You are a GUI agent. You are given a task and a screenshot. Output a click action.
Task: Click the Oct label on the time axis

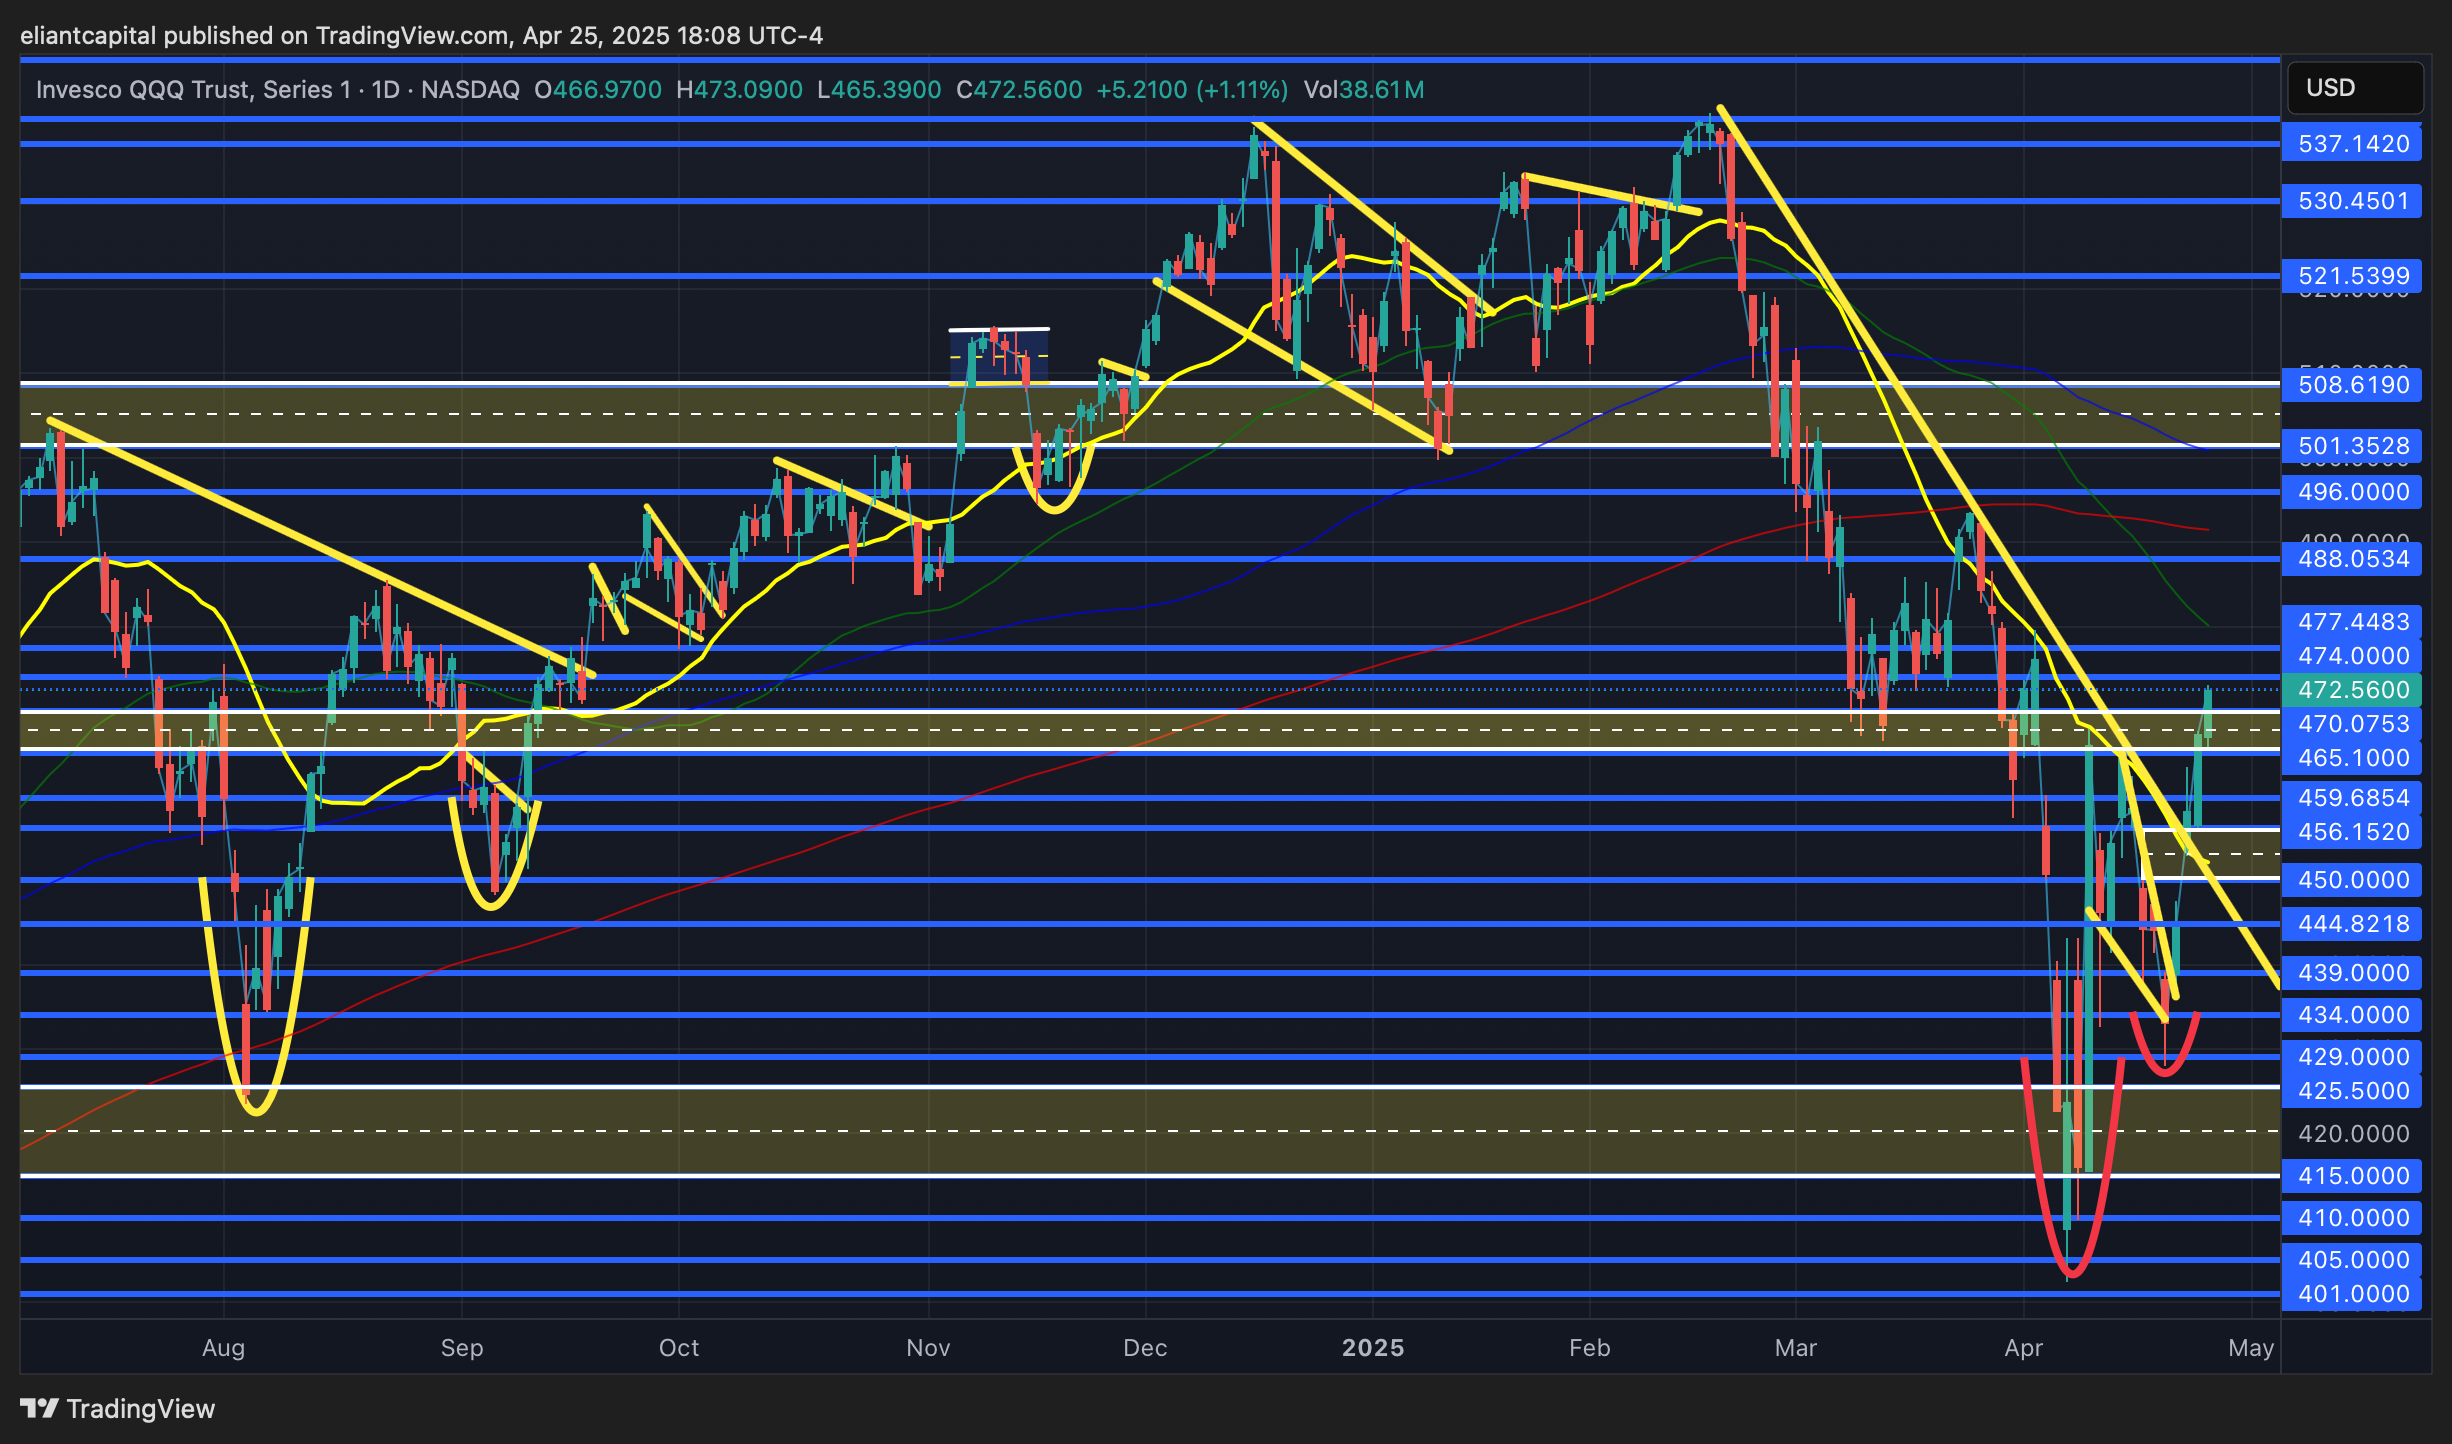(x=679, y=1348)
